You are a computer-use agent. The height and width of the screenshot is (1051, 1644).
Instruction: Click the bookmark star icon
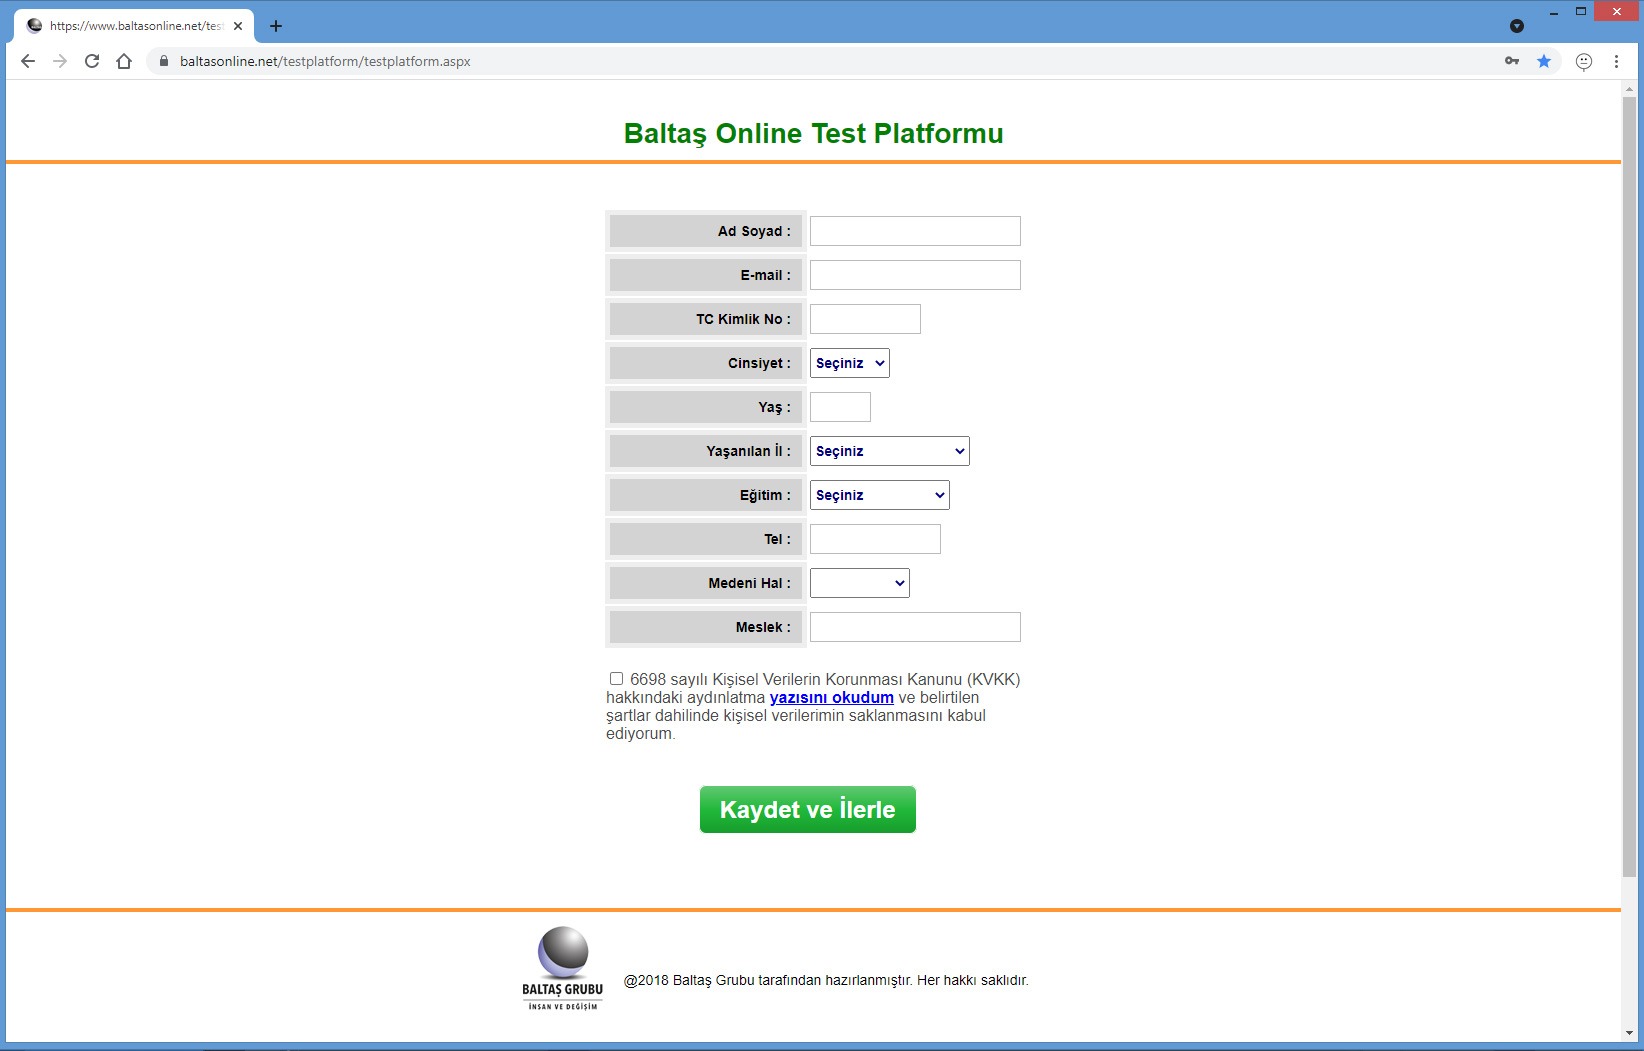1544,61
